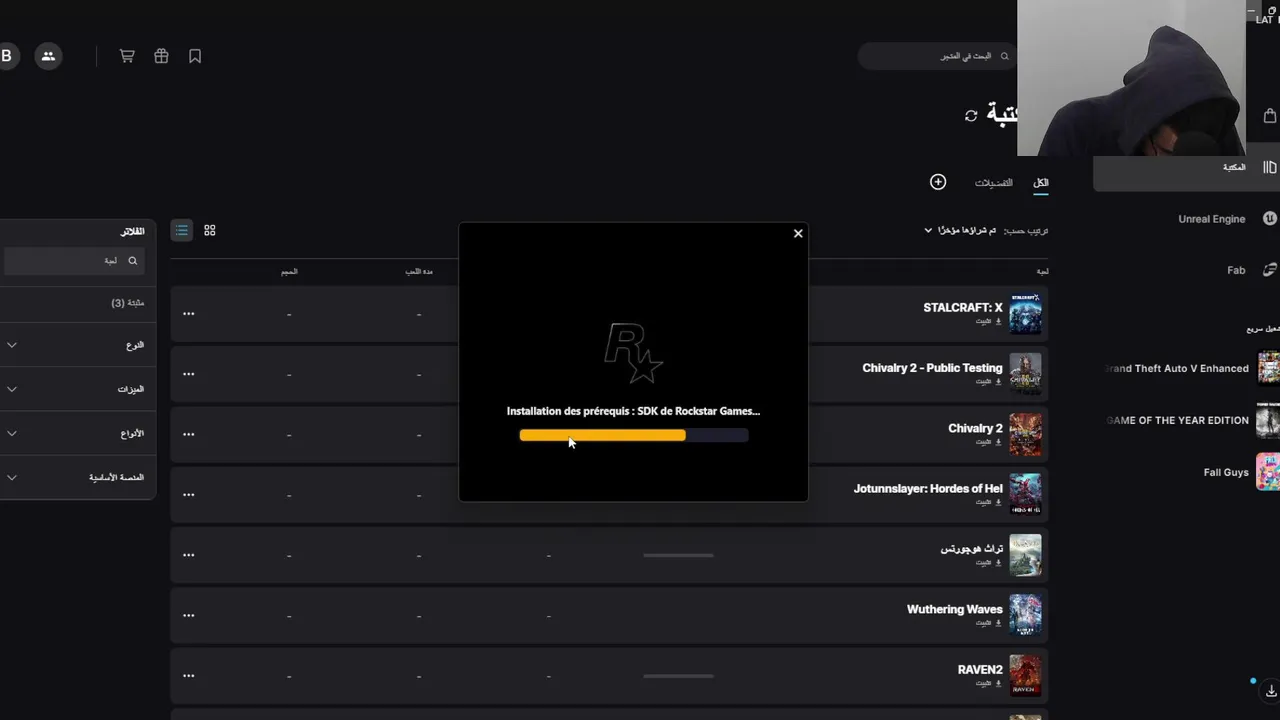This screenshot has height=720, width=1280.
Task: Click the install icon under STALCRAFT: X
Action: [x=998, y=322]
